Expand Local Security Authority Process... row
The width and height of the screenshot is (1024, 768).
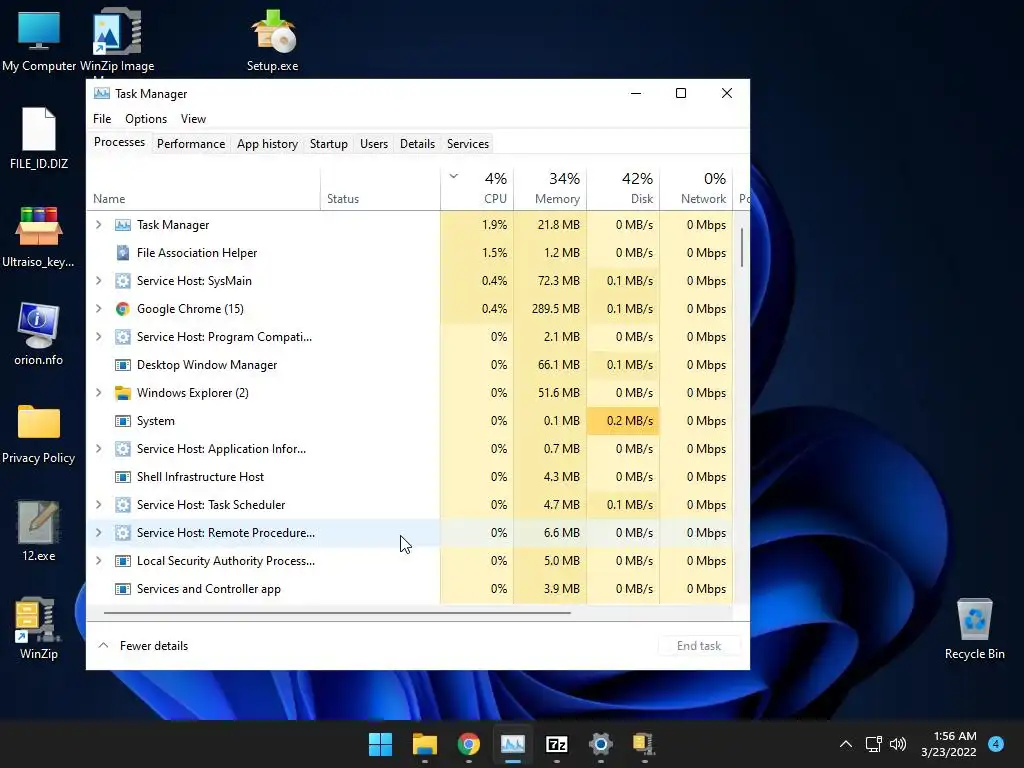pos(99,561)
